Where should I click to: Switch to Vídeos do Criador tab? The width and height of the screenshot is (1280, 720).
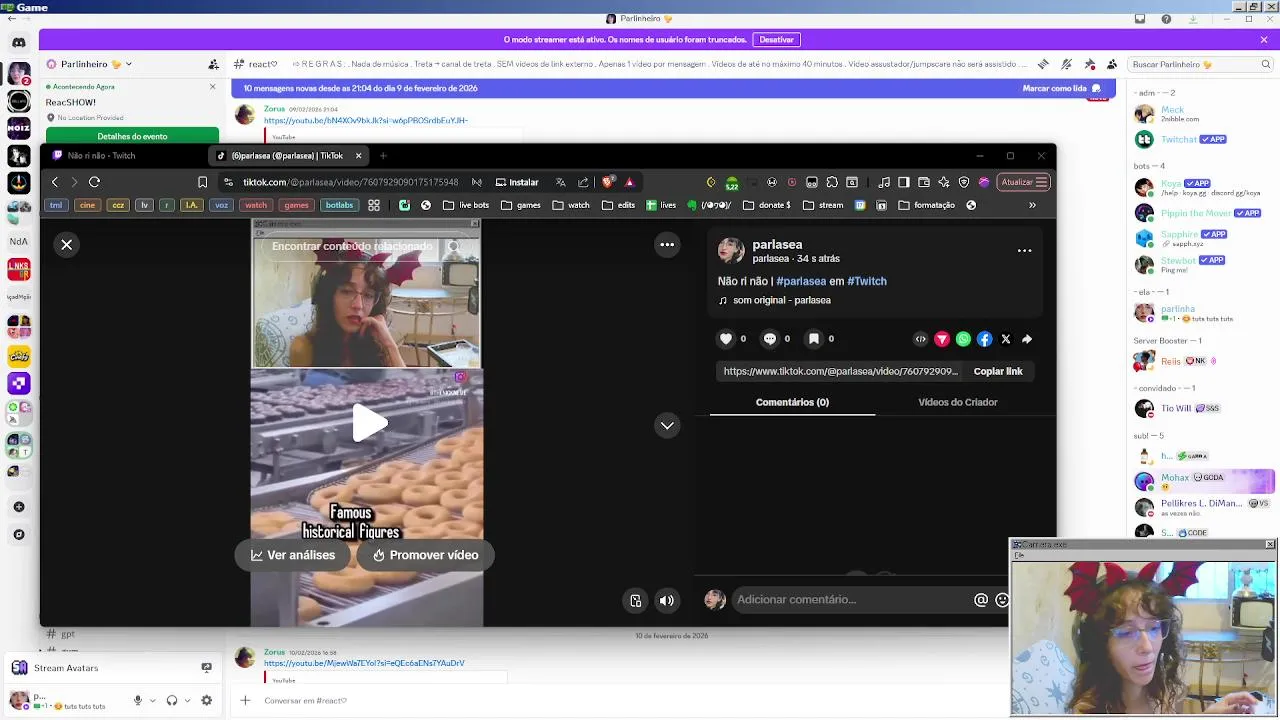pyautogui.click(x=958, y=402)
